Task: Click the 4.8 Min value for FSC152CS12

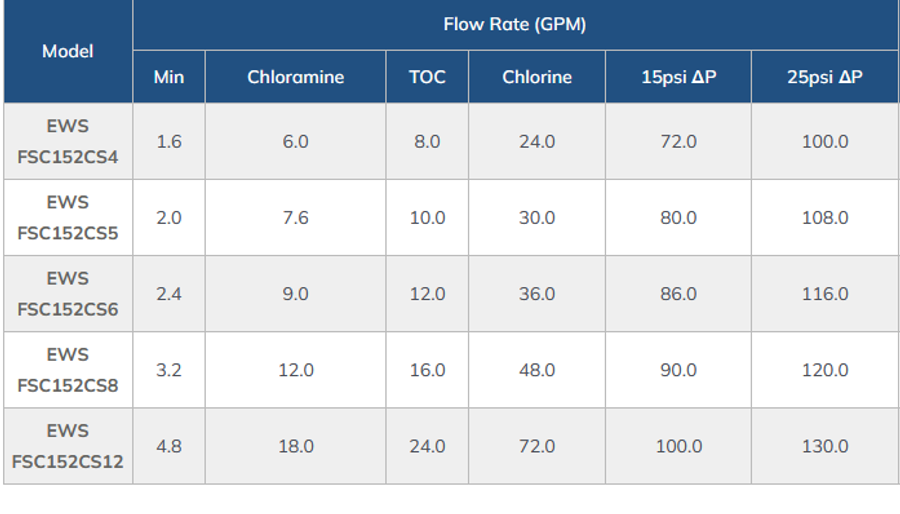Action: click(169, 446)
